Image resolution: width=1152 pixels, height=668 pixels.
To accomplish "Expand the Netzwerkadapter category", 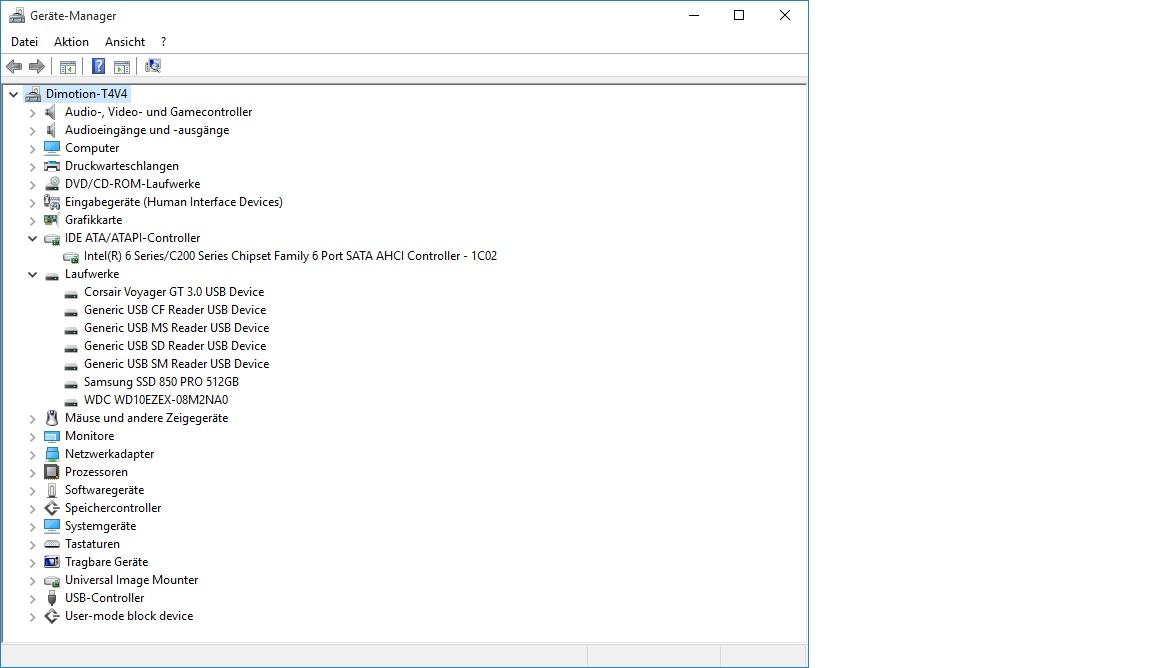I will pos(32,455).
